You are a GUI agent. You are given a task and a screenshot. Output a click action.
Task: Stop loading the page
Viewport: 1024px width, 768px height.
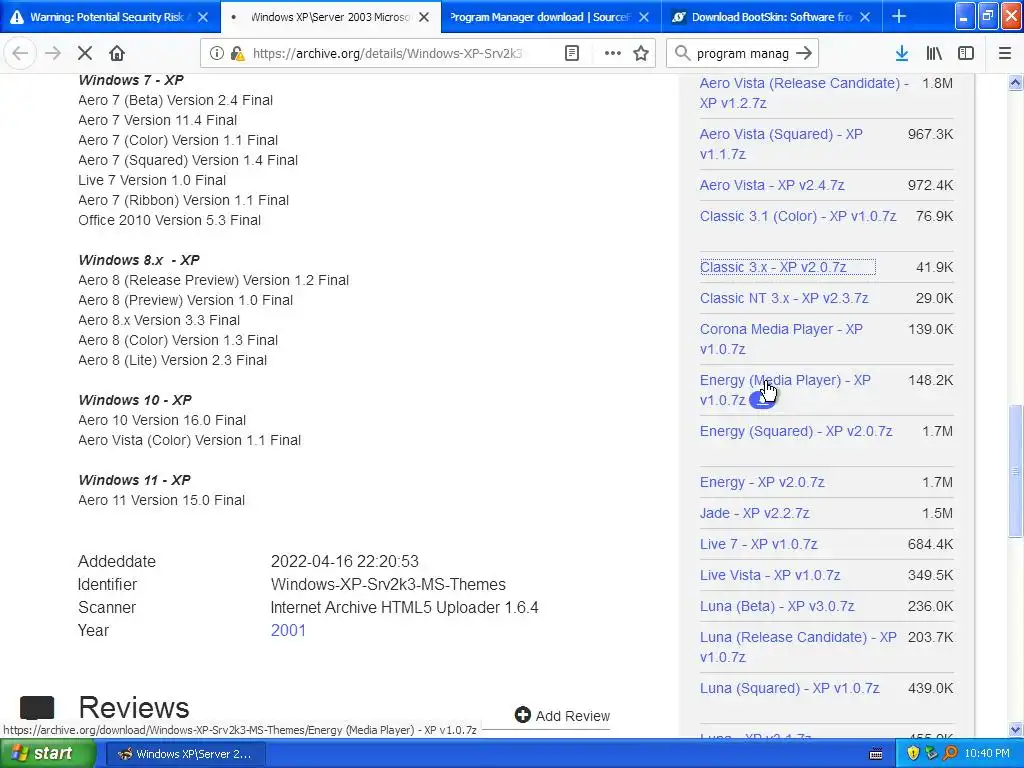coord(85,54)
